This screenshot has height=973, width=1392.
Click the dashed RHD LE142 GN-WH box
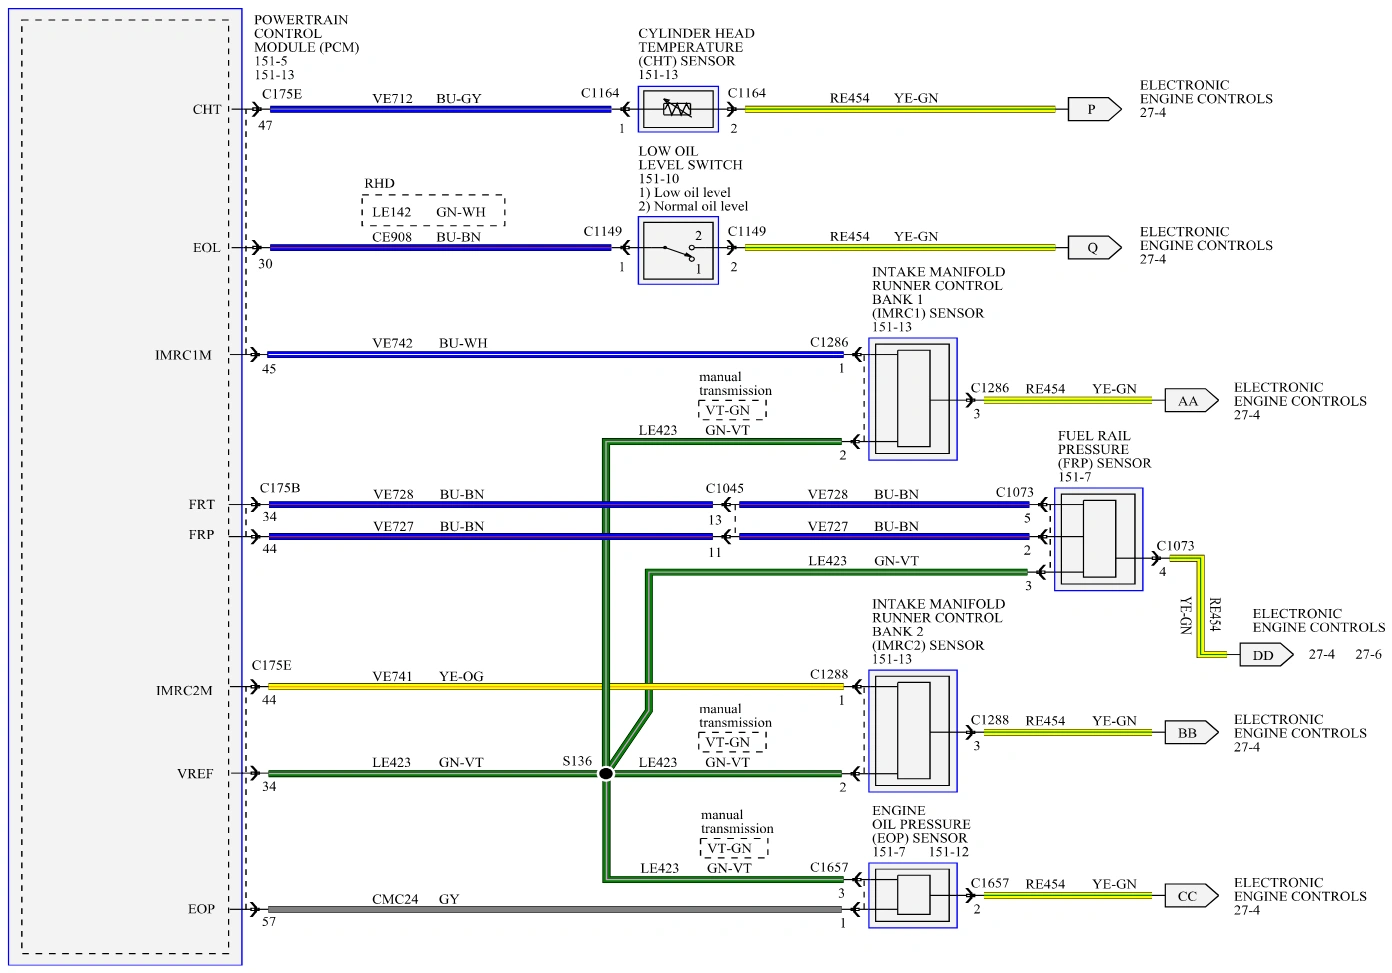pyautogui.click(x=433, y=211)
